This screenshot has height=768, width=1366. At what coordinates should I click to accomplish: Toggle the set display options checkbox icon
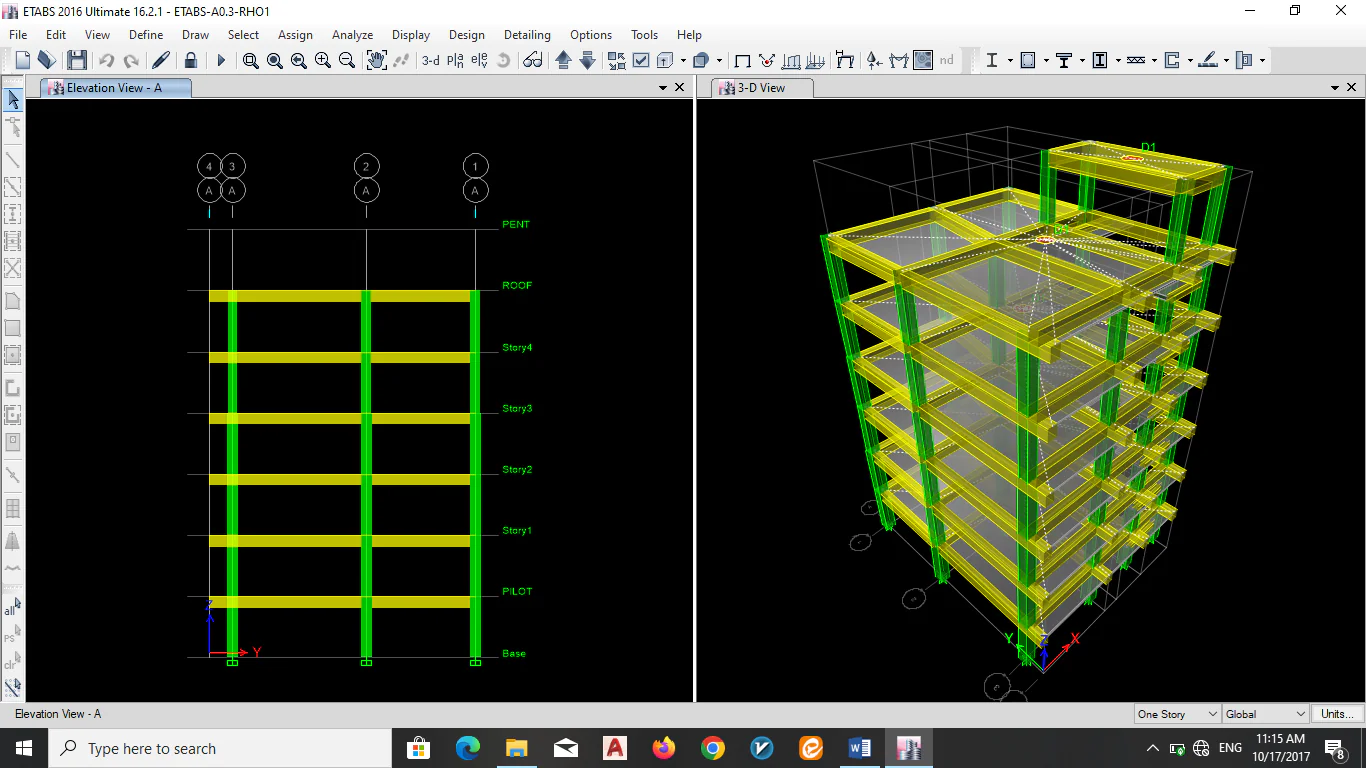point(641,61)
